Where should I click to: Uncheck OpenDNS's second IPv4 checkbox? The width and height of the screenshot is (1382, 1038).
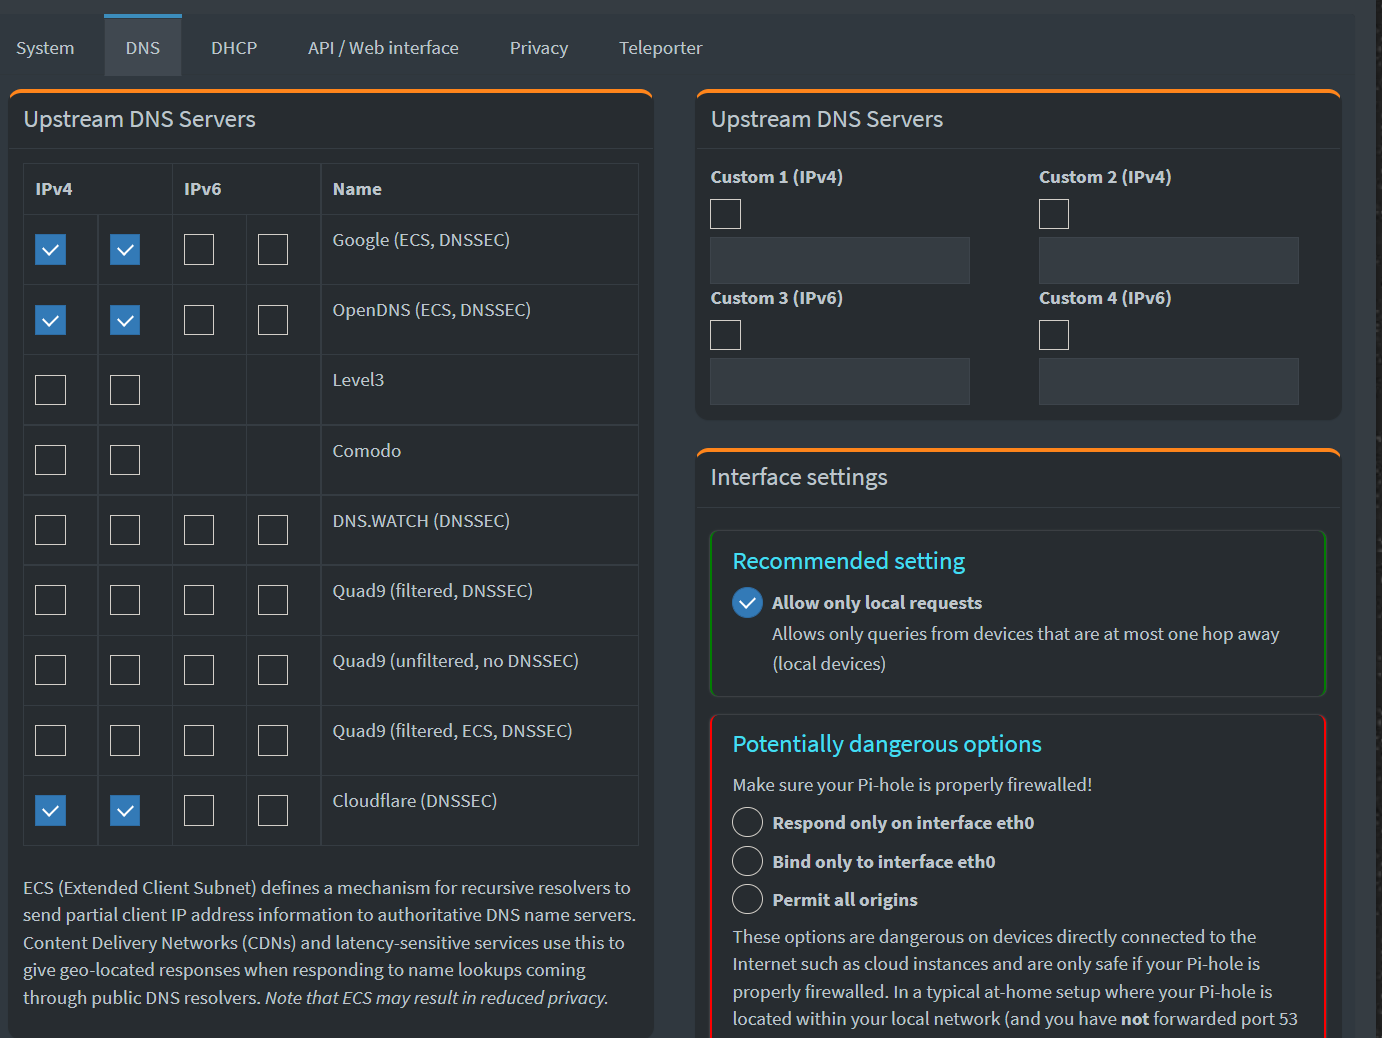[125, 320]
